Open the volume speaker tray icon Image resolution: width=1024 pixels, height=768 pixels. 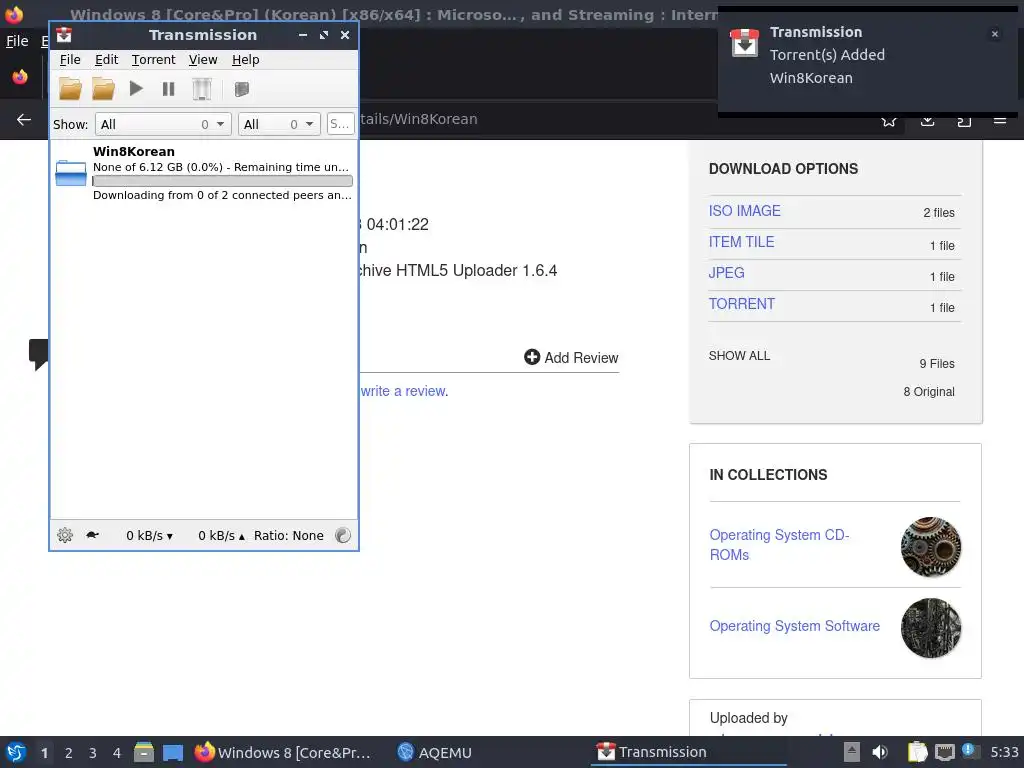tap(880, 752)
